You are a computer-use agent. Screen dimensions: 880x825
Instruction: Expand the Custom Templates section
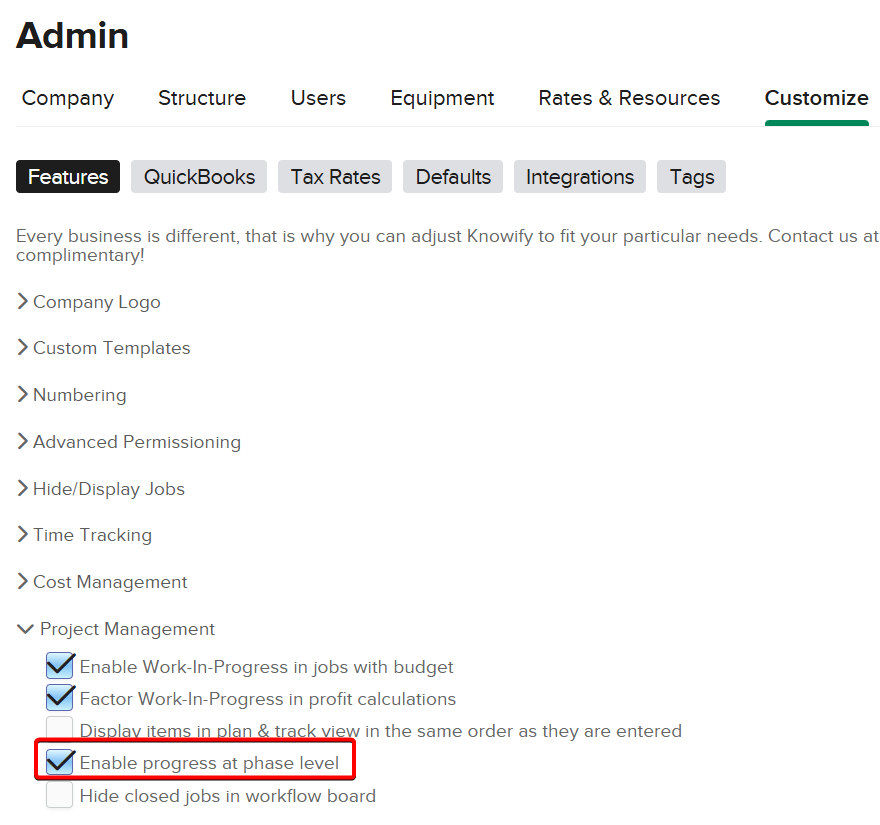(x=111, y=348)
